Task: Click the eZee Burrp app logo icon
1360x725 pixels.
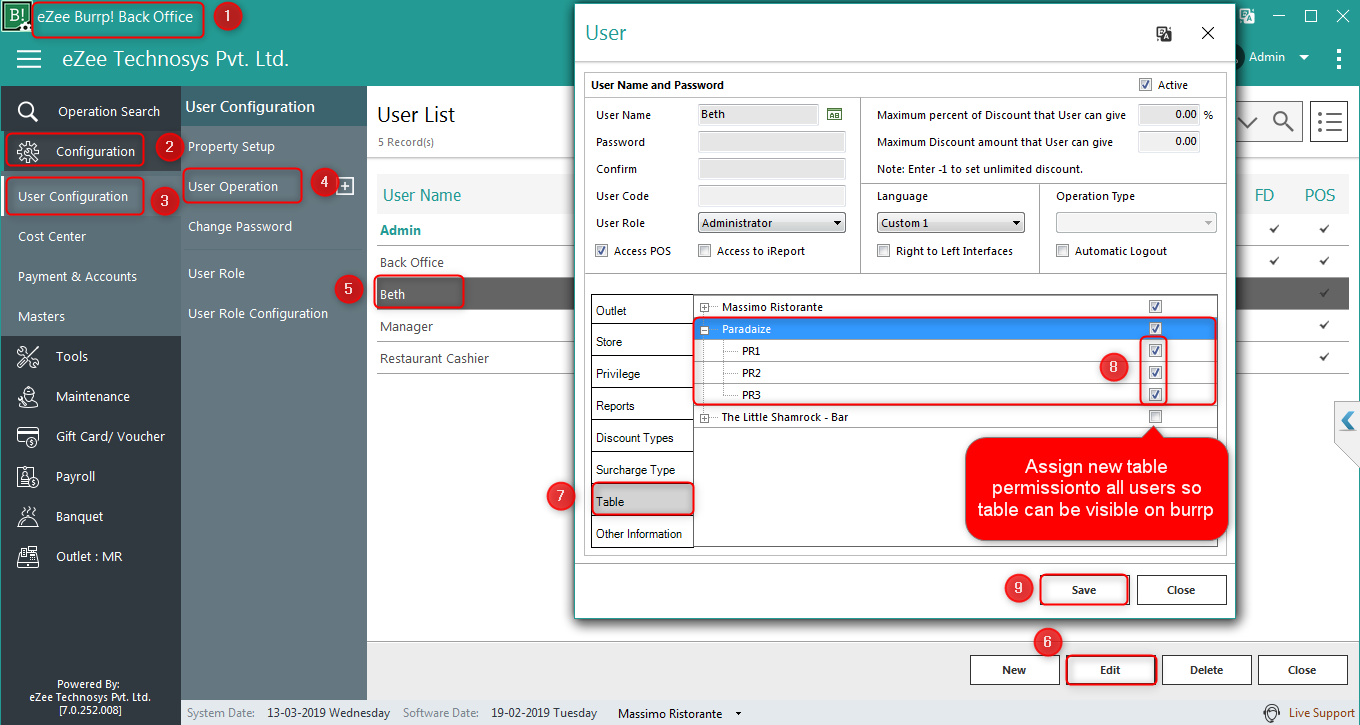Action: pyautogui.click(x=16, y=17)
